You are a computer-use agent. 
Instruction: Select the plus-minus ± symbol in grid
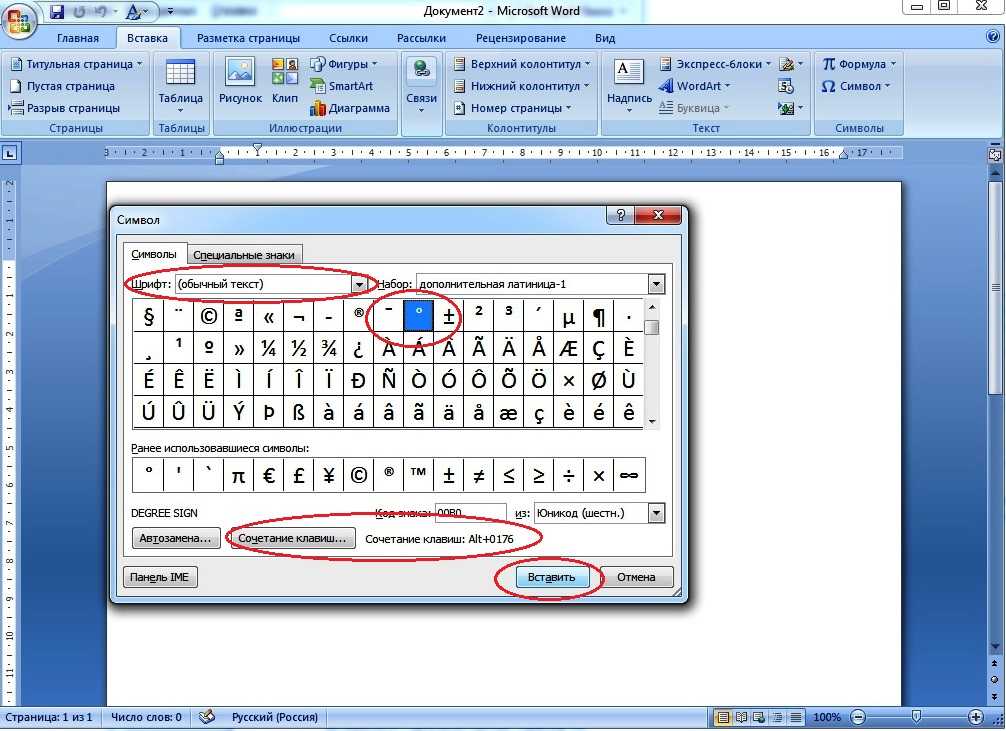[x=448, y=316]
